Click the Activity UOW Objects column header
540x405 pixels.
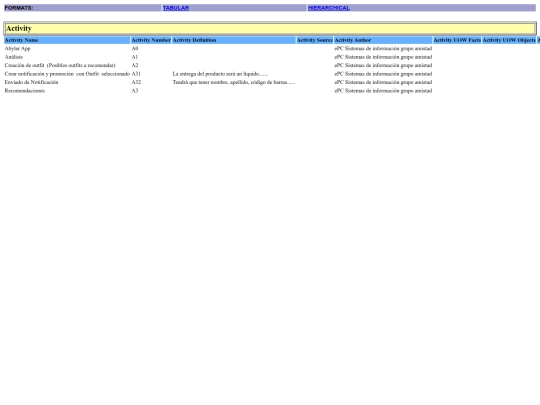tap(509, 40)
